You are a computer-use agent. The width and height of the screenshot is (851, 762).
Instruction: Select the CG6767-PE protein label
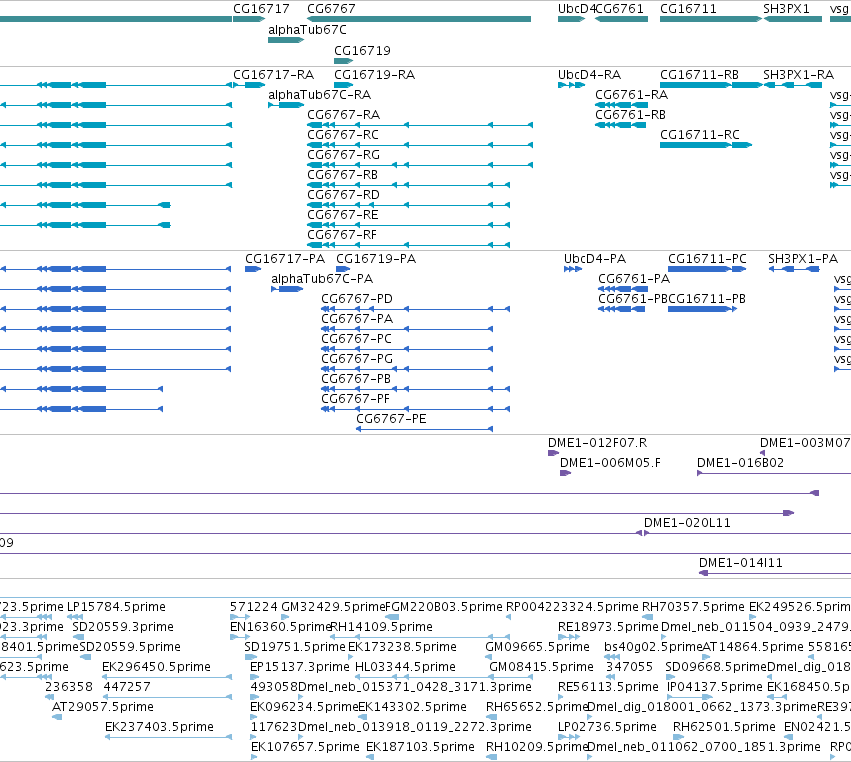(391, 420)
